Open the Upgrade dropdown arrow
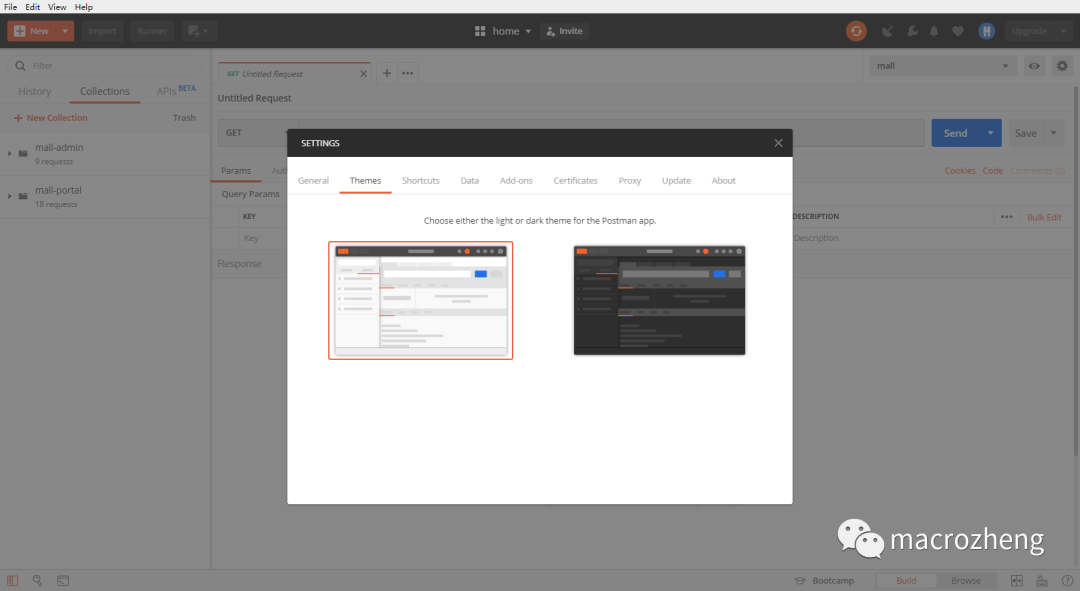The width and height of the screenshot is (1080, 591). pyautogui.click(x=1063, y=31)
